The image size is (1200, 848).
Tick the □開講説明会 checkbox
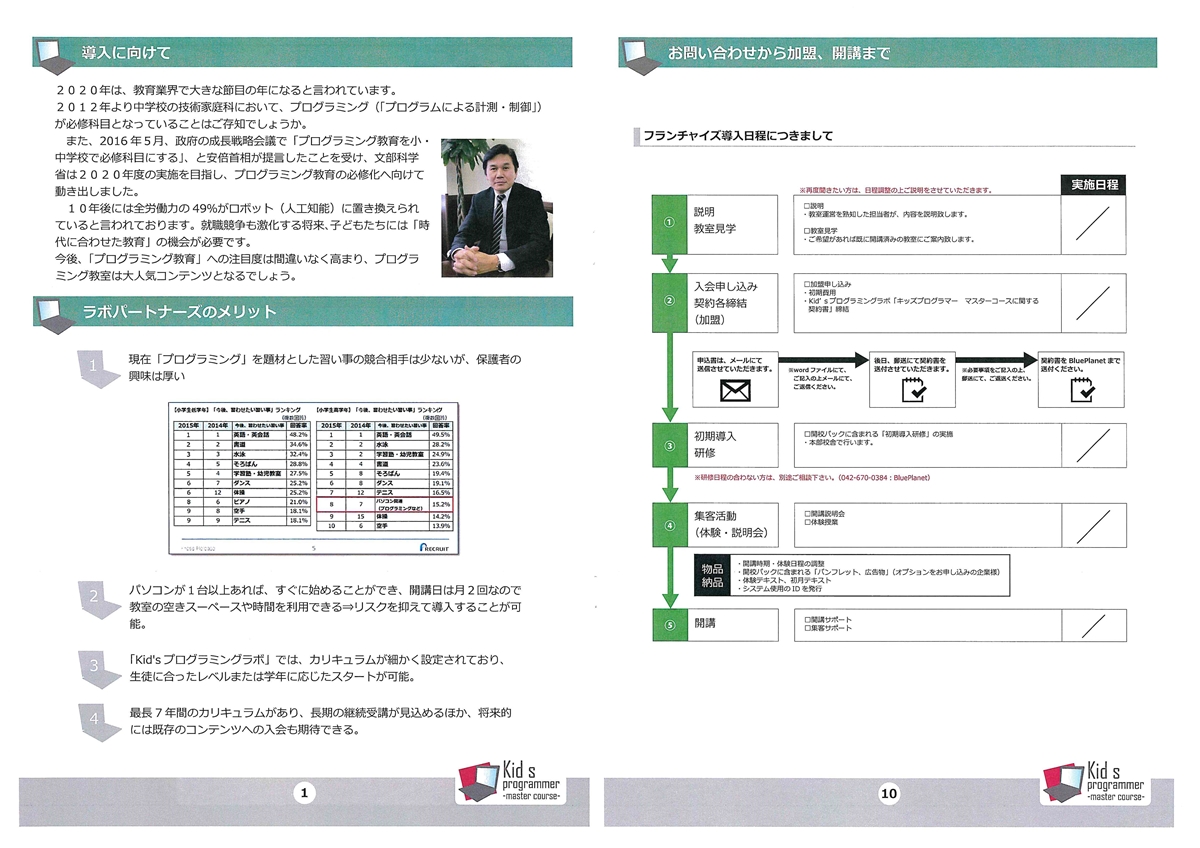pyautogui.click(x=806, y=512)
